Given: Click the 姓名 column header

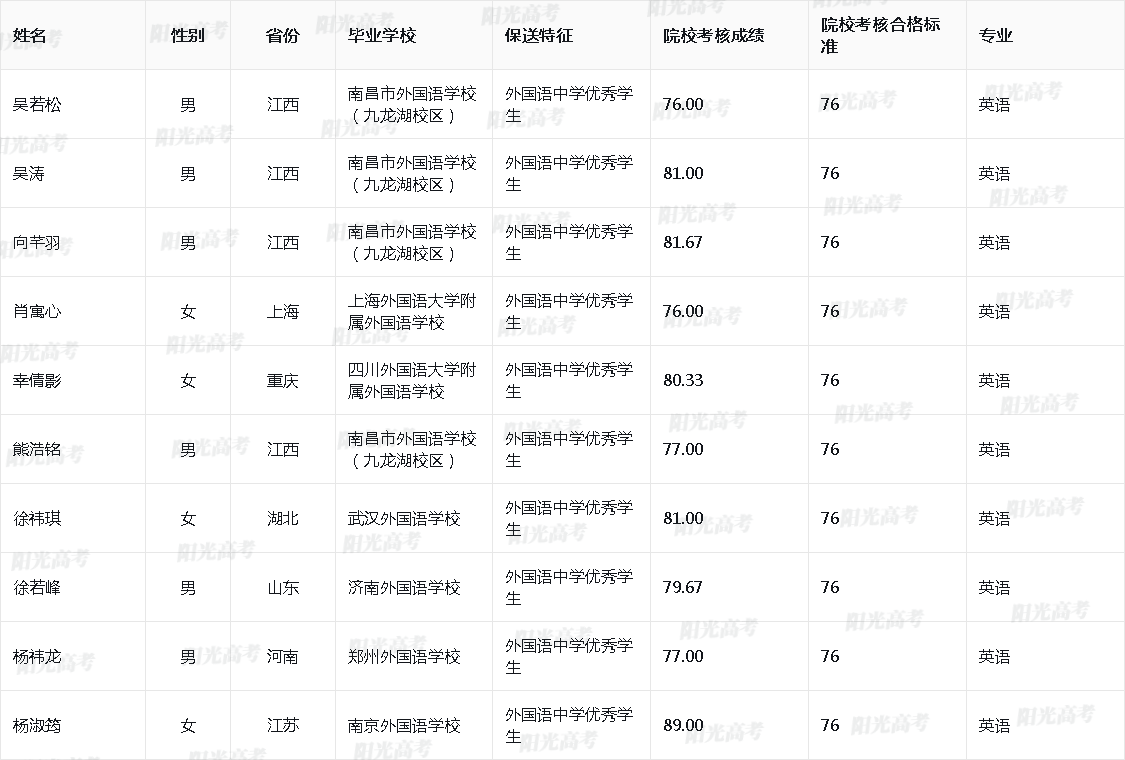Looking at the screenshot, I should point(29,36).
